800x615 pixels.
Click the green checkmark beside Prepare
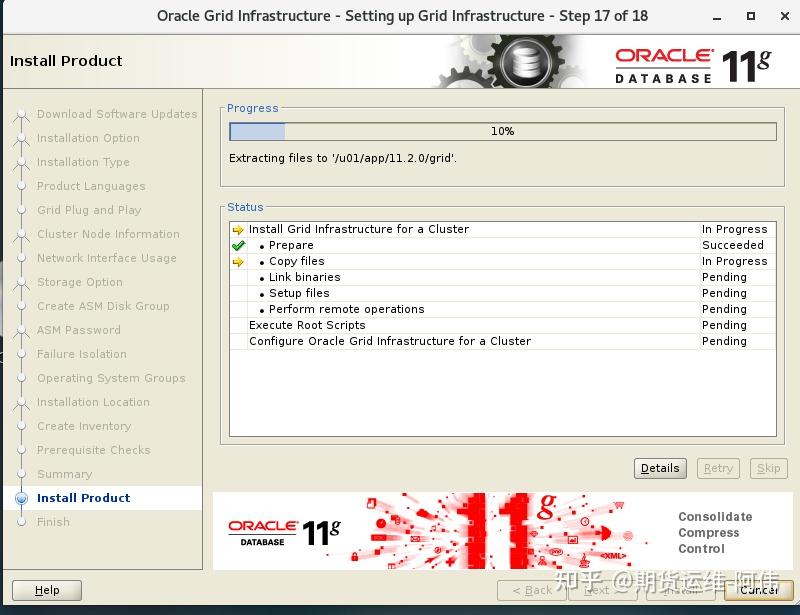click(238, 245)
